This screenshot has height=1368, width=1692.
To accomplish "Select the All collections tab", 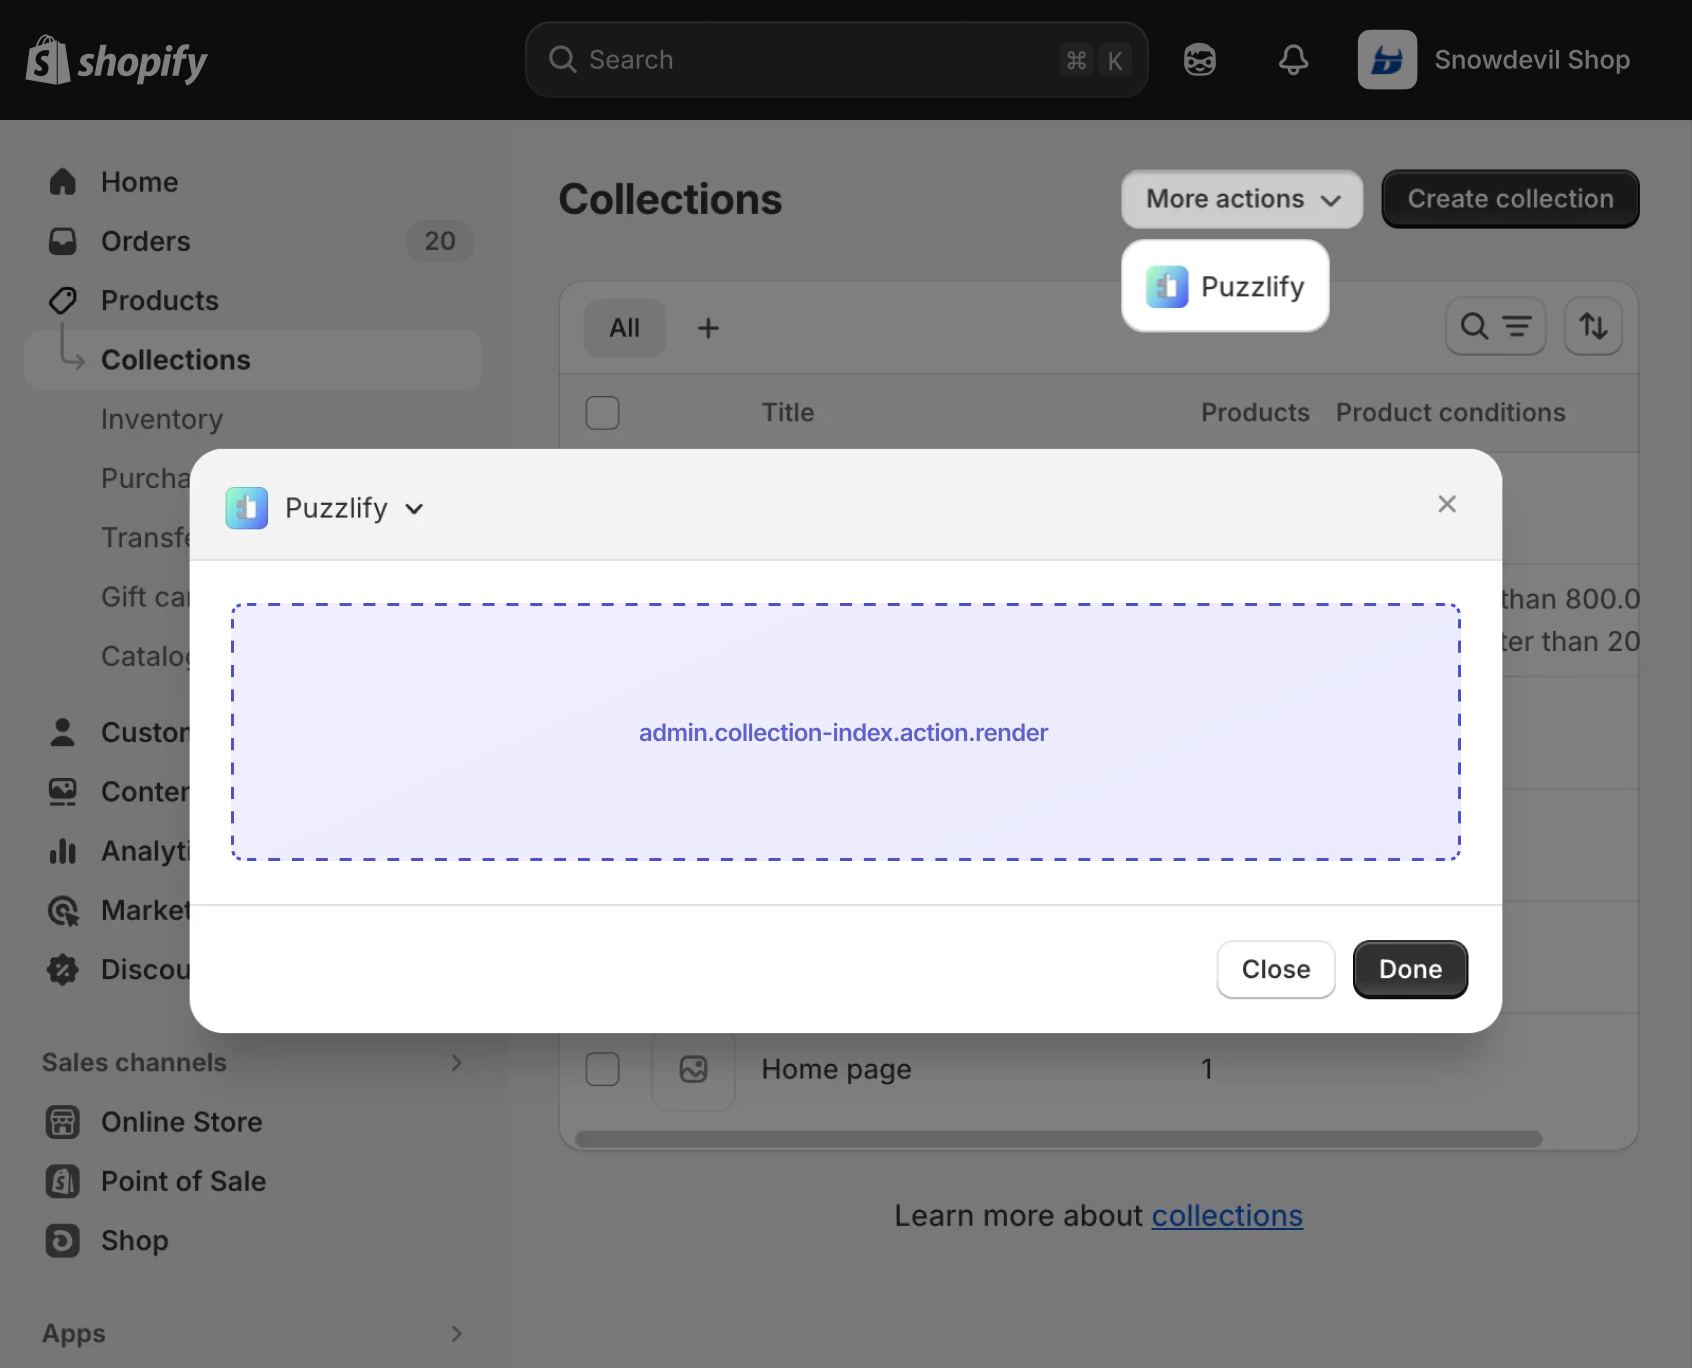I will 625,328.
